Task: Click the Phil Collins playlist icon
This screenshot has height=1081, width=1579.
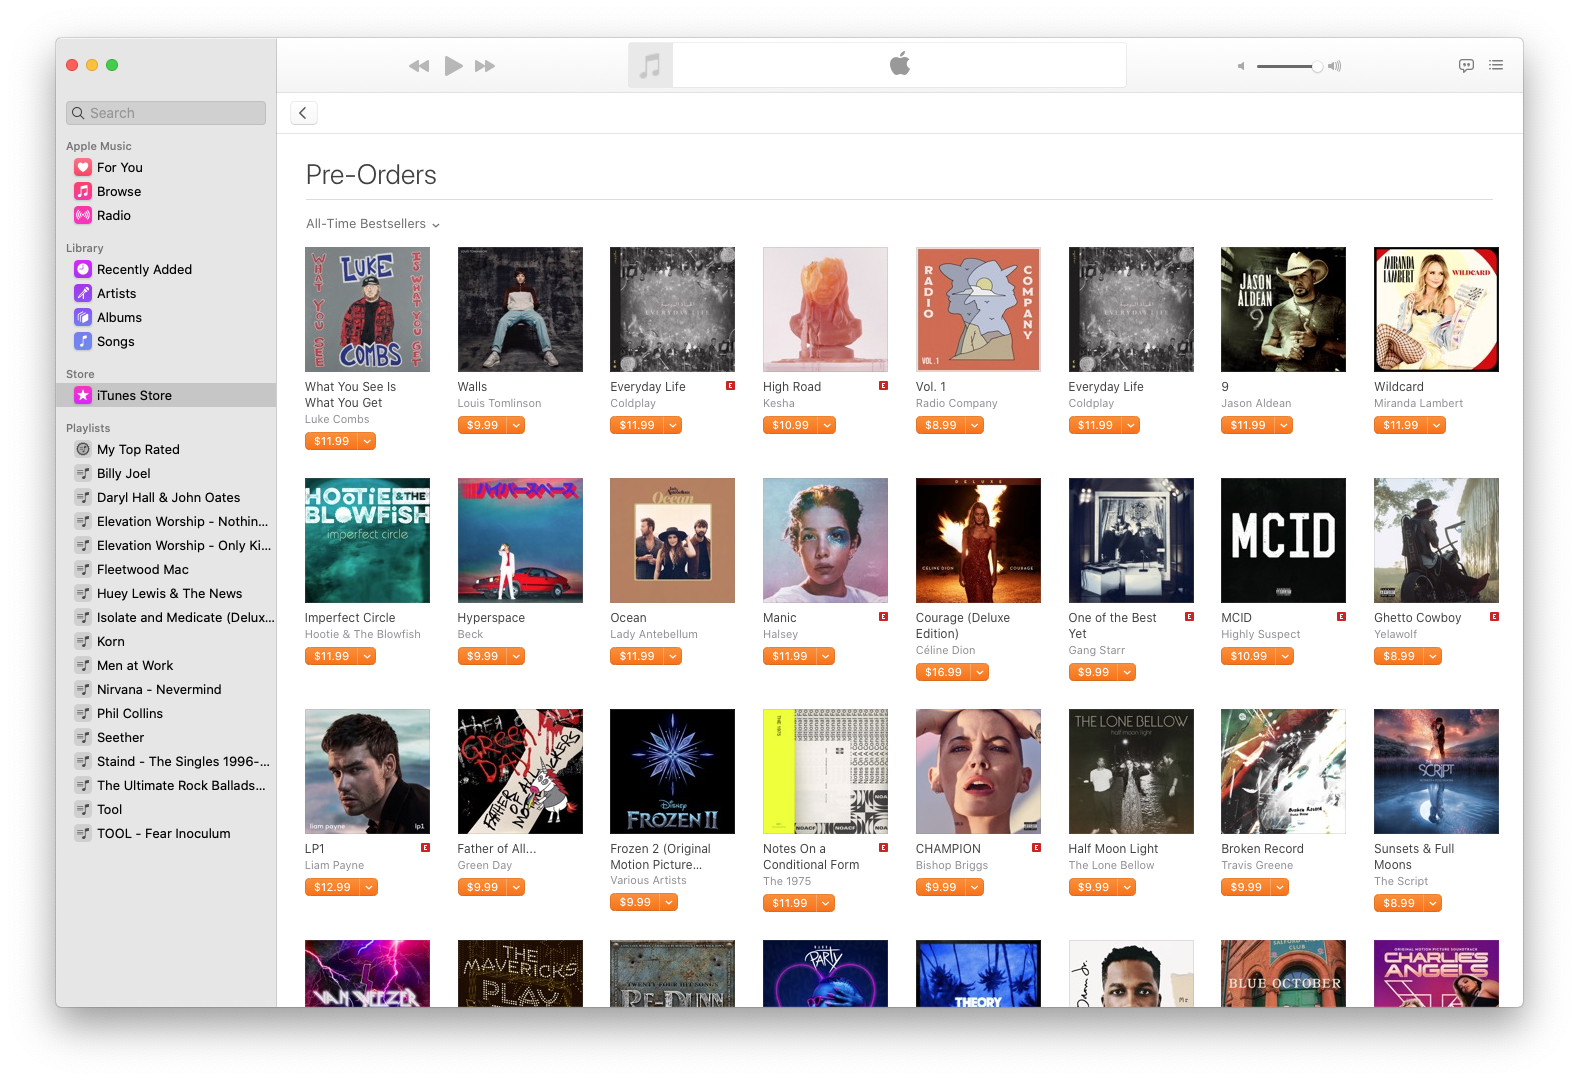Action: coord(83,714)
